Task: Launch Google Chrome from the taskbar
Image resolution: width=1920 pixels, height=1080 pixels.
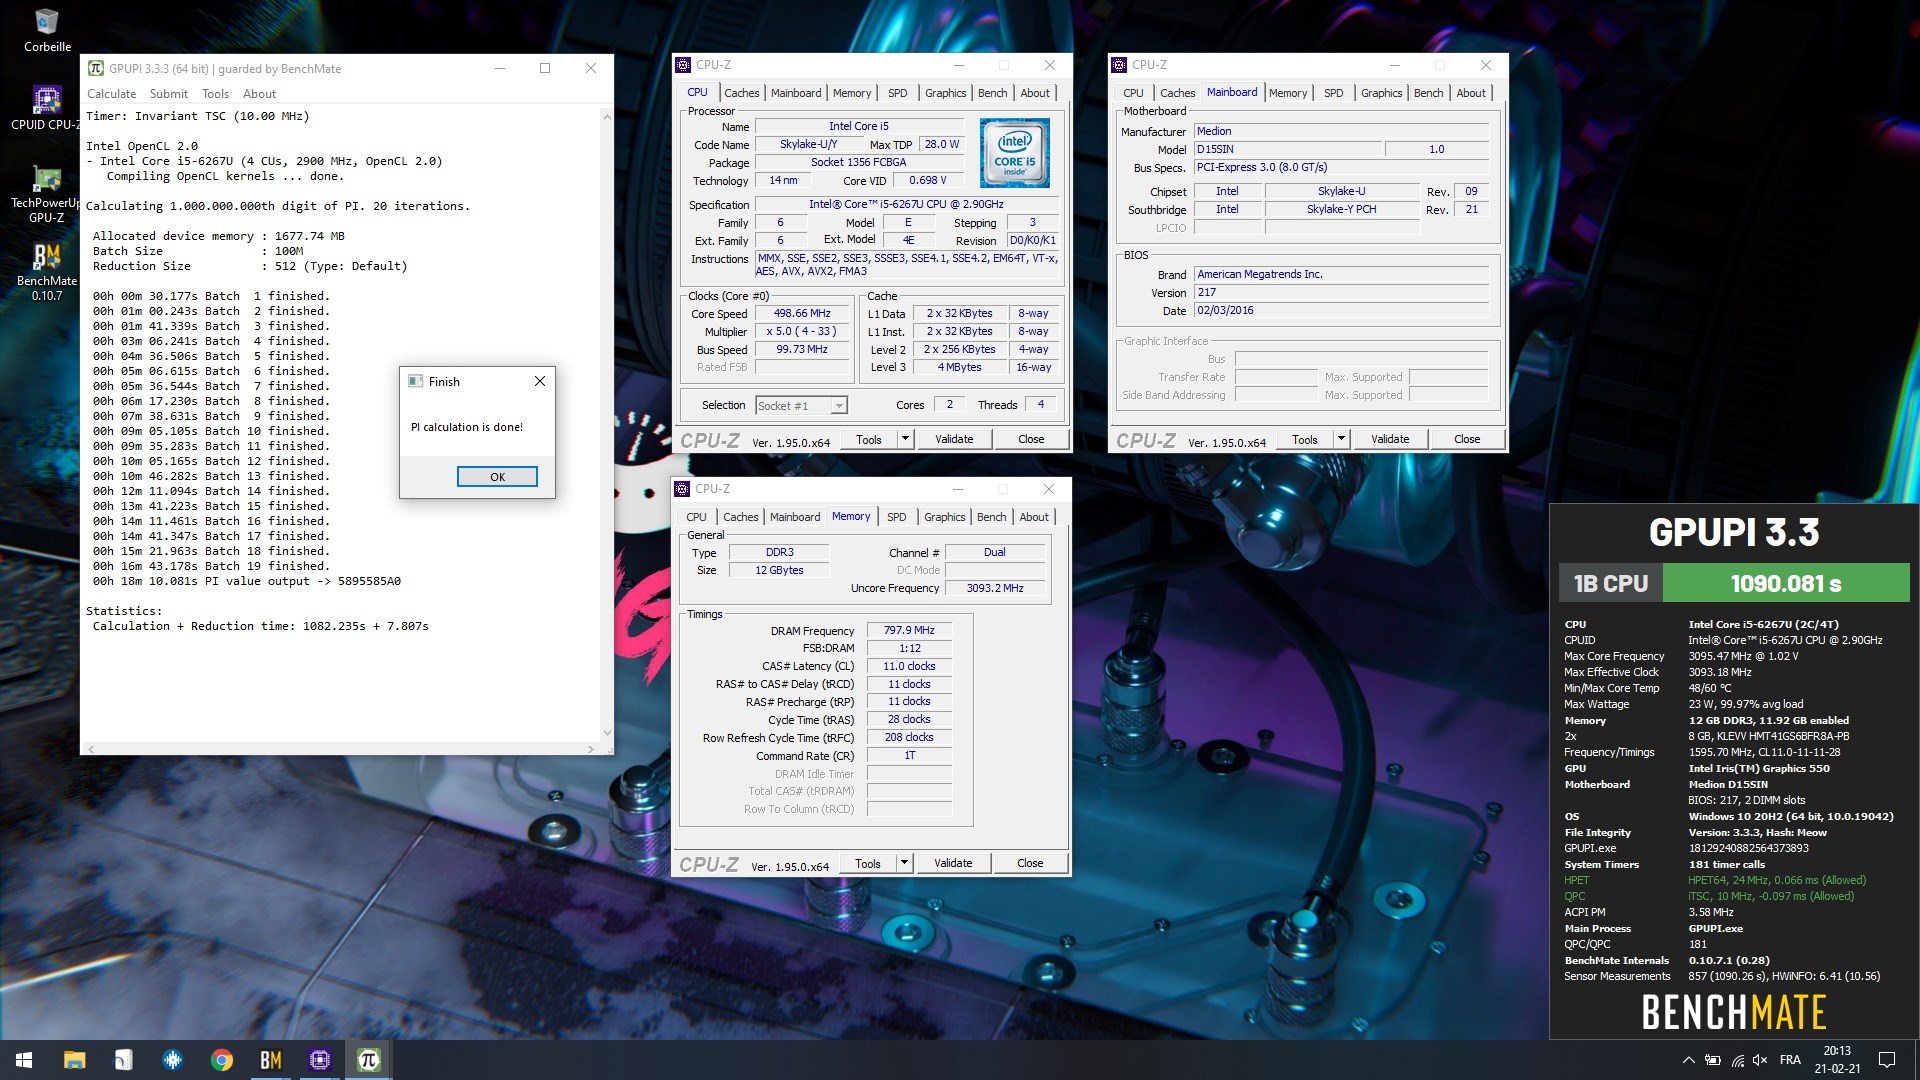Action: tap(221, 1060)
